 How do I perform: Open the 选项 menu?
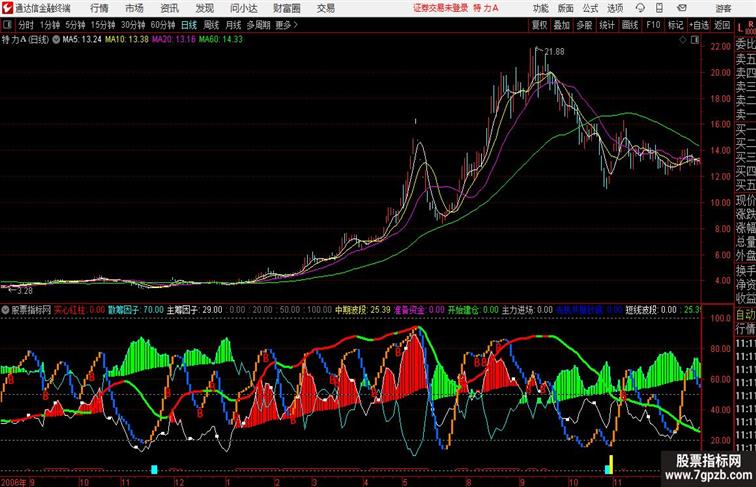[615, 8]
